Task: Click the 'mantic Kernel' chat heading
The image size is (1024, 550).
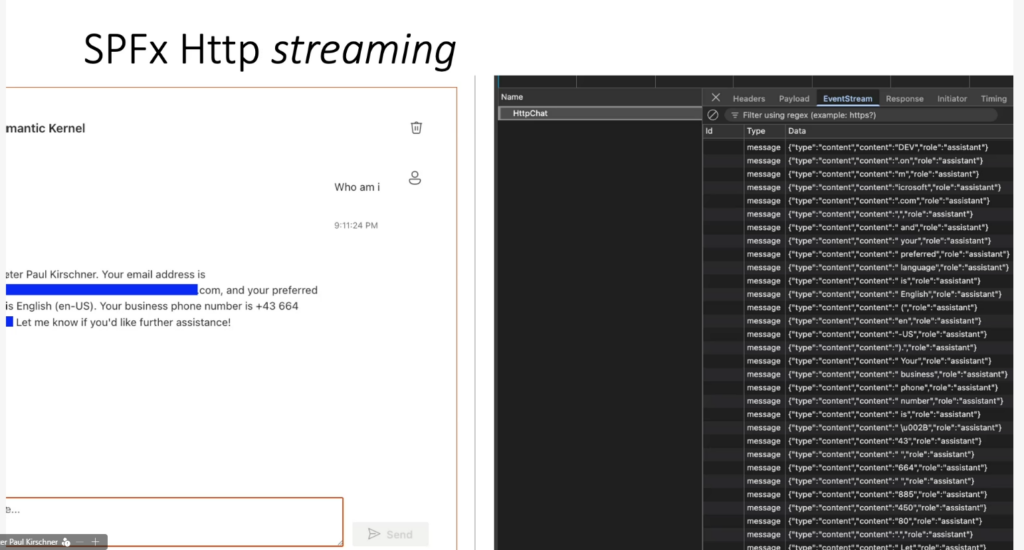Action: (45, 129)
